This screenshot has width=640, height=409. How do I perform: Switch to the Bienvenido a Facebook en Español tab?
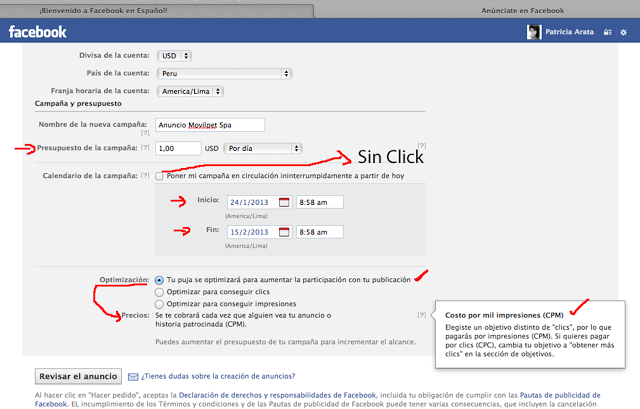click(x=104, y=11)
